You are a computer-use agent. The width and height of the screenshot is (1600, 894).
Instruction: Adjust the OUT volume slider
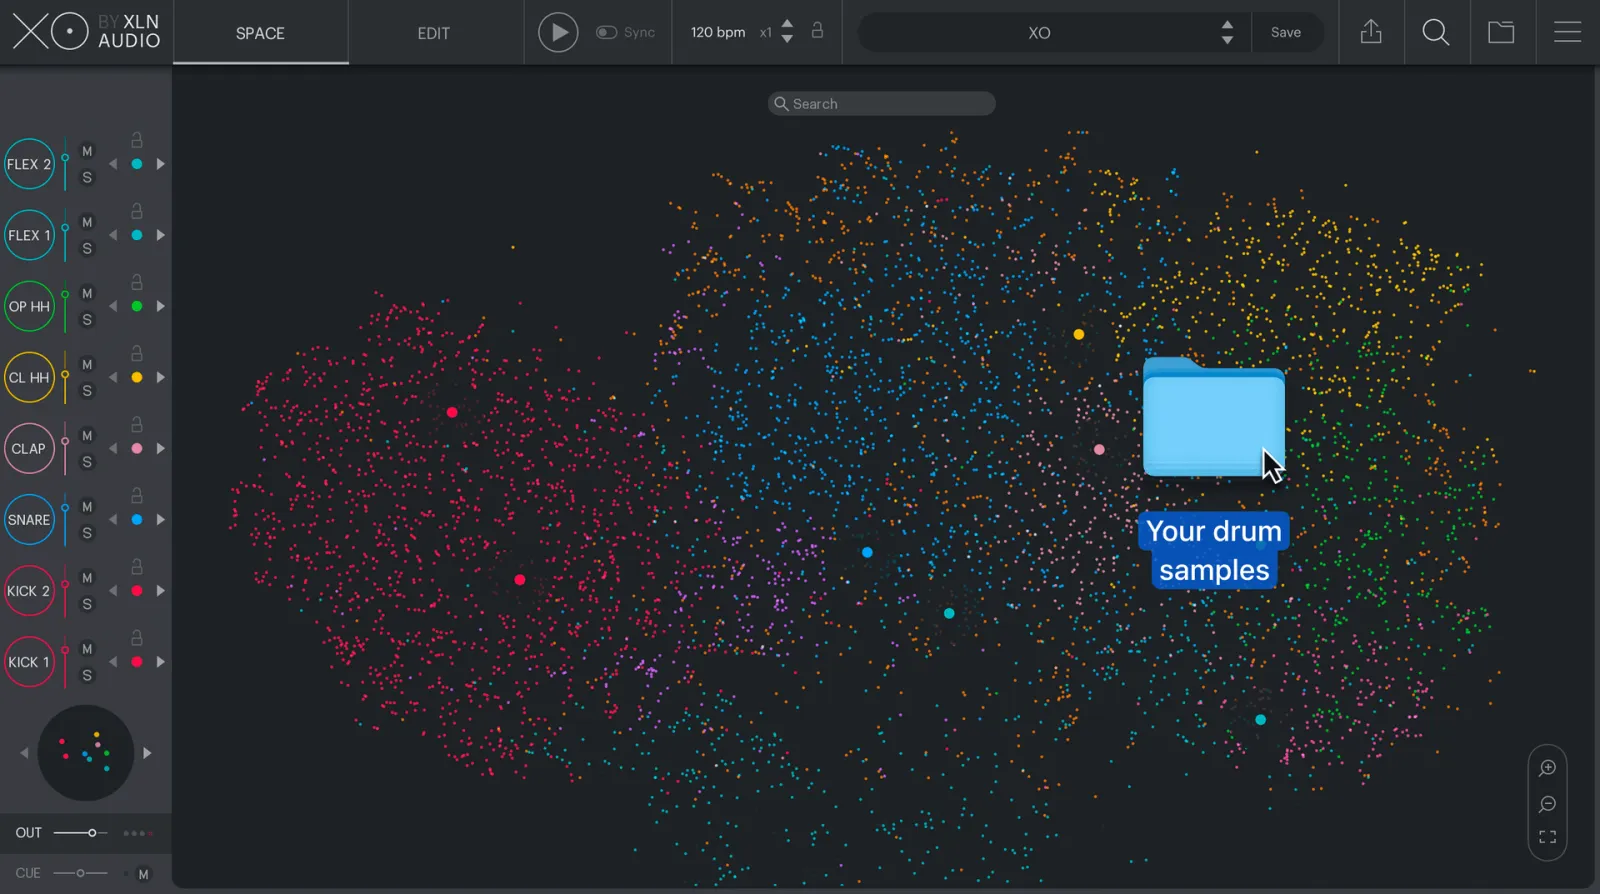coord(80,833)
